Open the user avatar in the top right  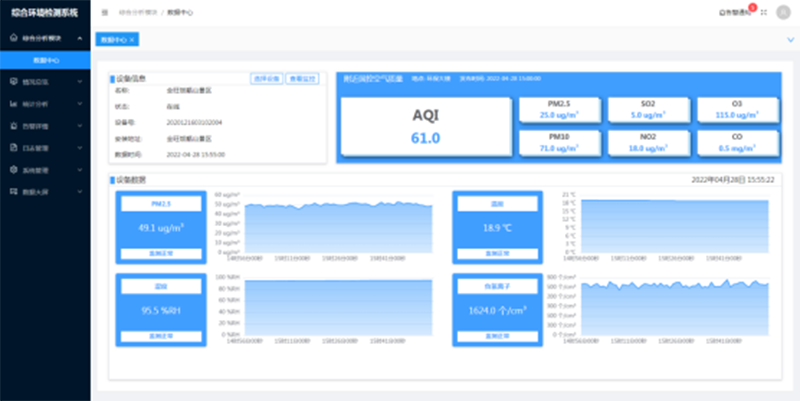(x=783, y=12)
